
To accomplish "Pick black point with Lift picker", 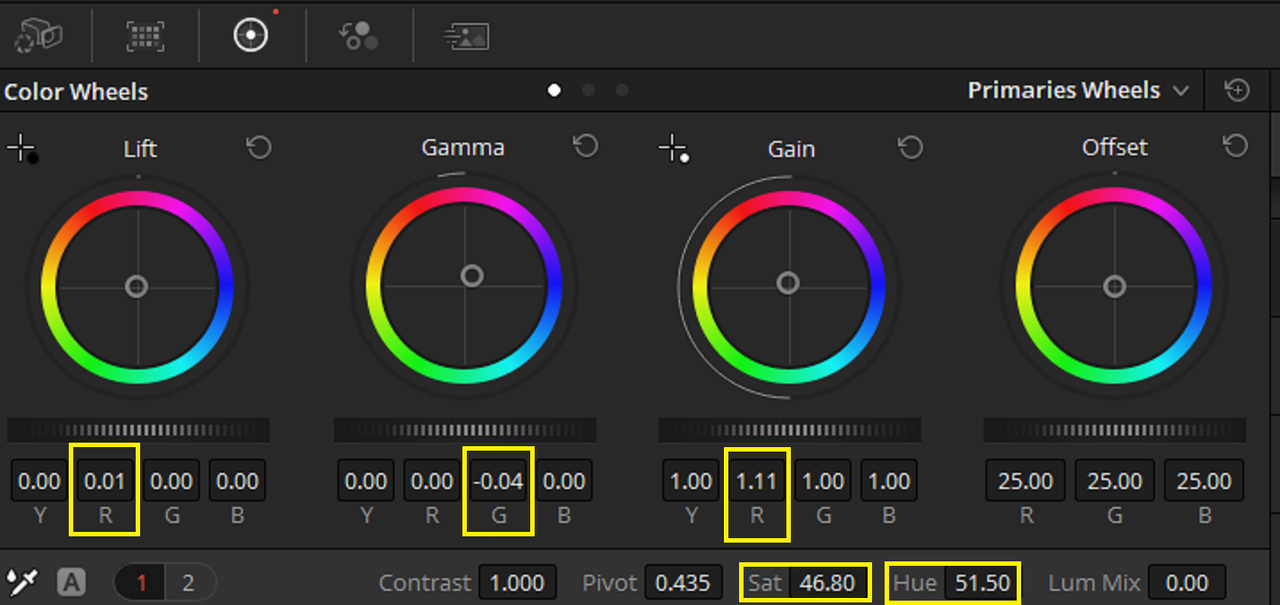I will tap(22, 150).
